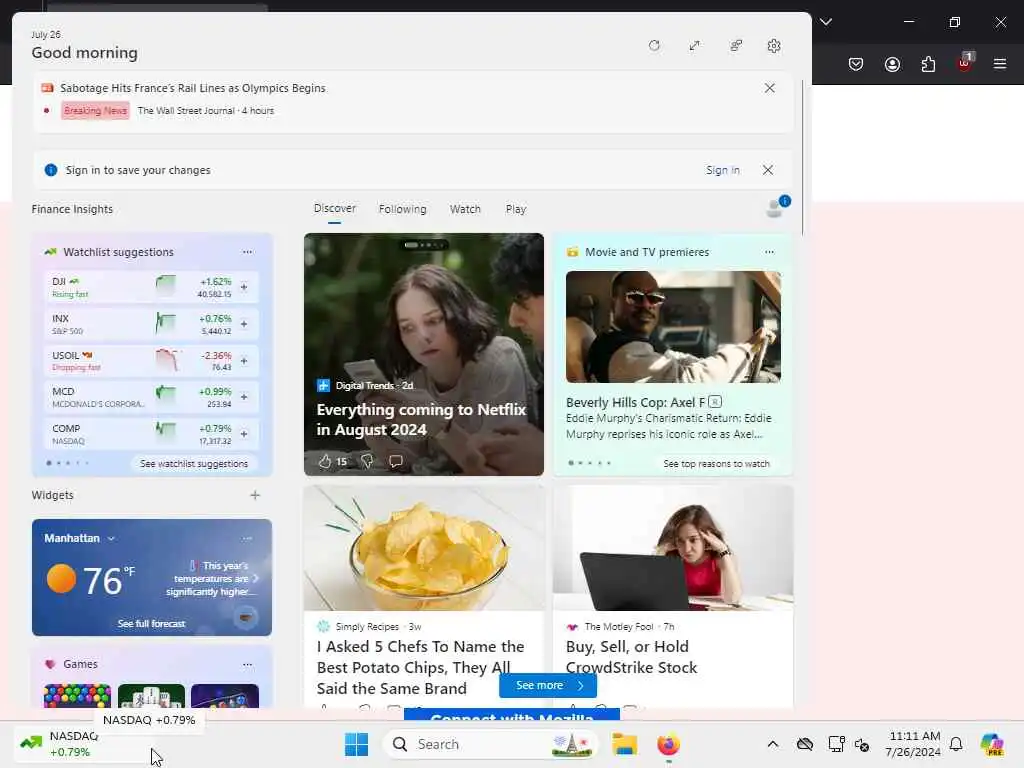Select the USOIL stock row

152,360
